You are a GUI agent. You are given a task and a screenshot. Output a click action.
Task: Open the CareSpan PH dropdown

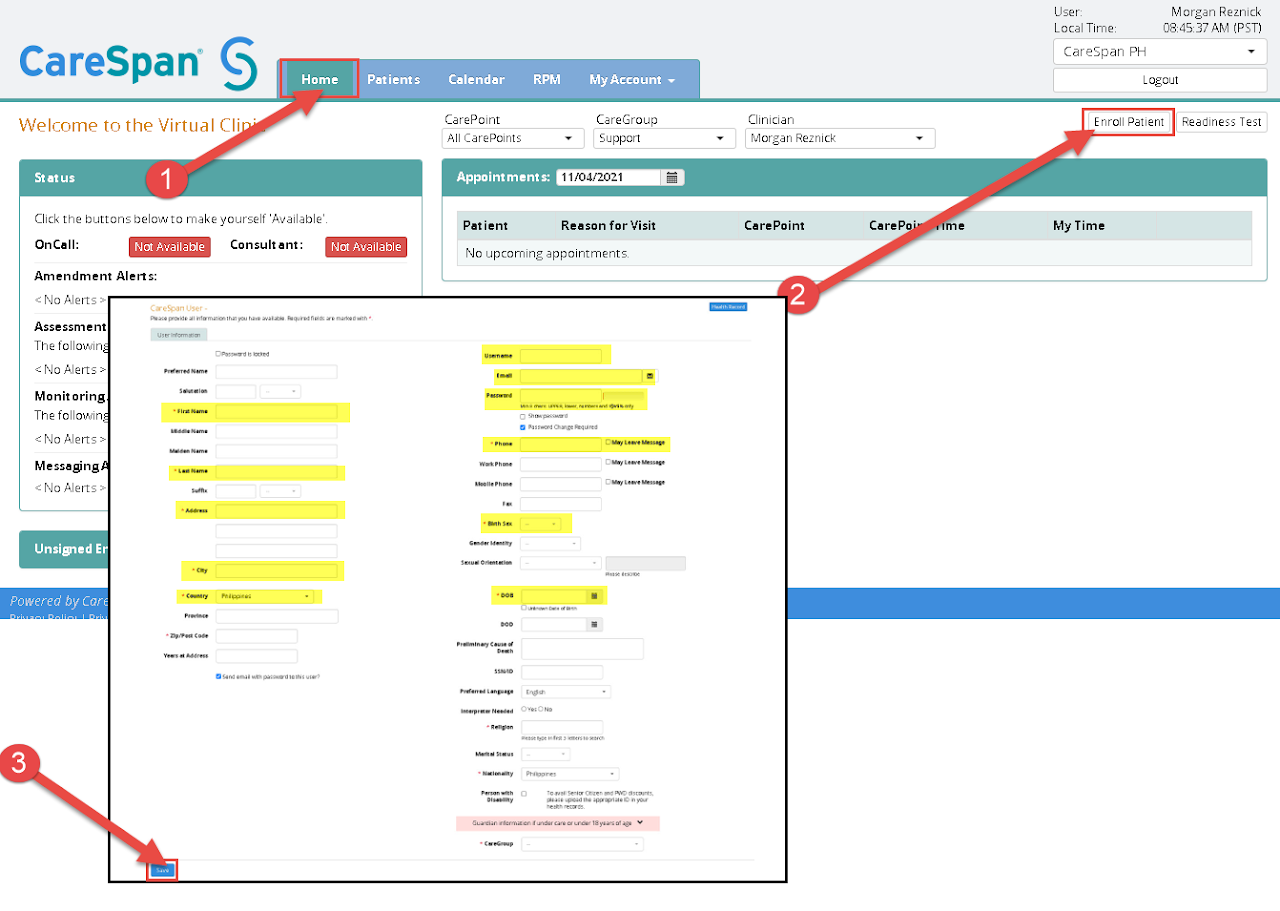click(1160, 52)
